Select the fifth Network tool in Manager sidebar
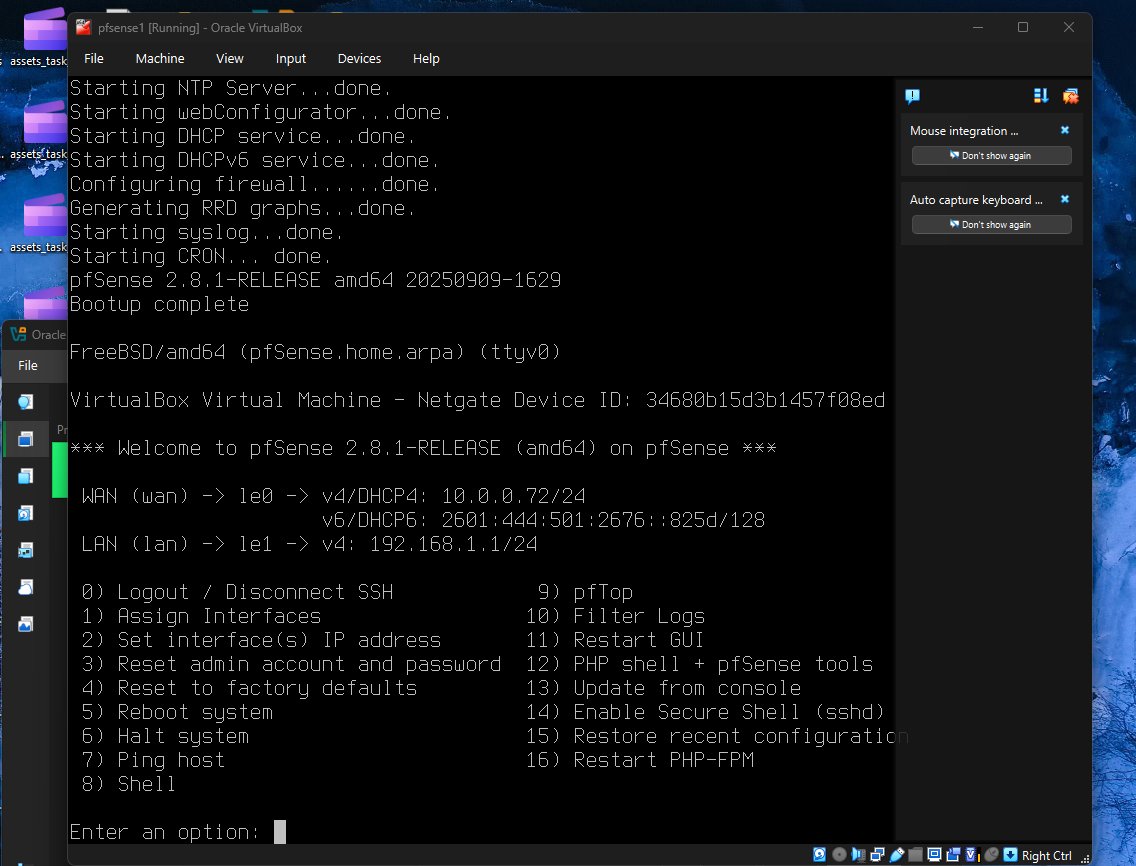1136x866 pixels. (25, 550)
